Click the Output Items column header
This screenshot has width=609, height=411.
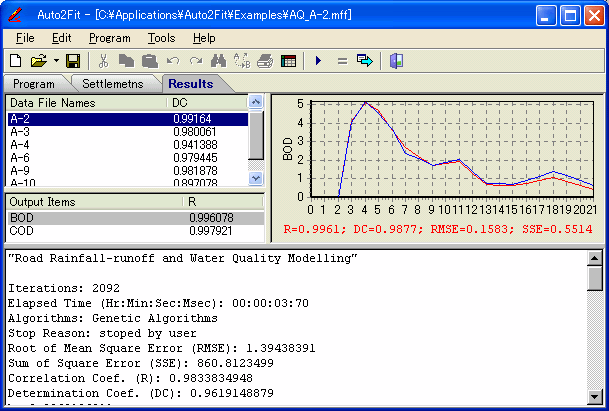tap(95, 202)
